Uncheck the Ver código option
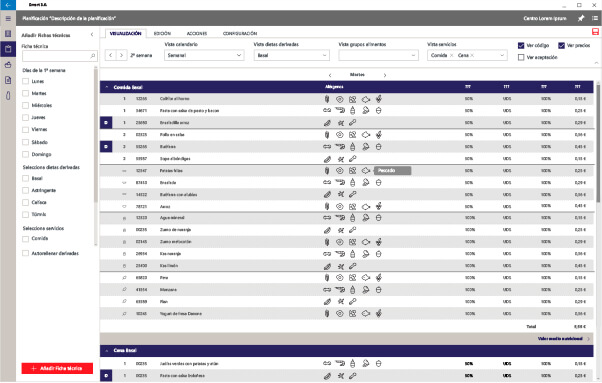 pos(521,46)
